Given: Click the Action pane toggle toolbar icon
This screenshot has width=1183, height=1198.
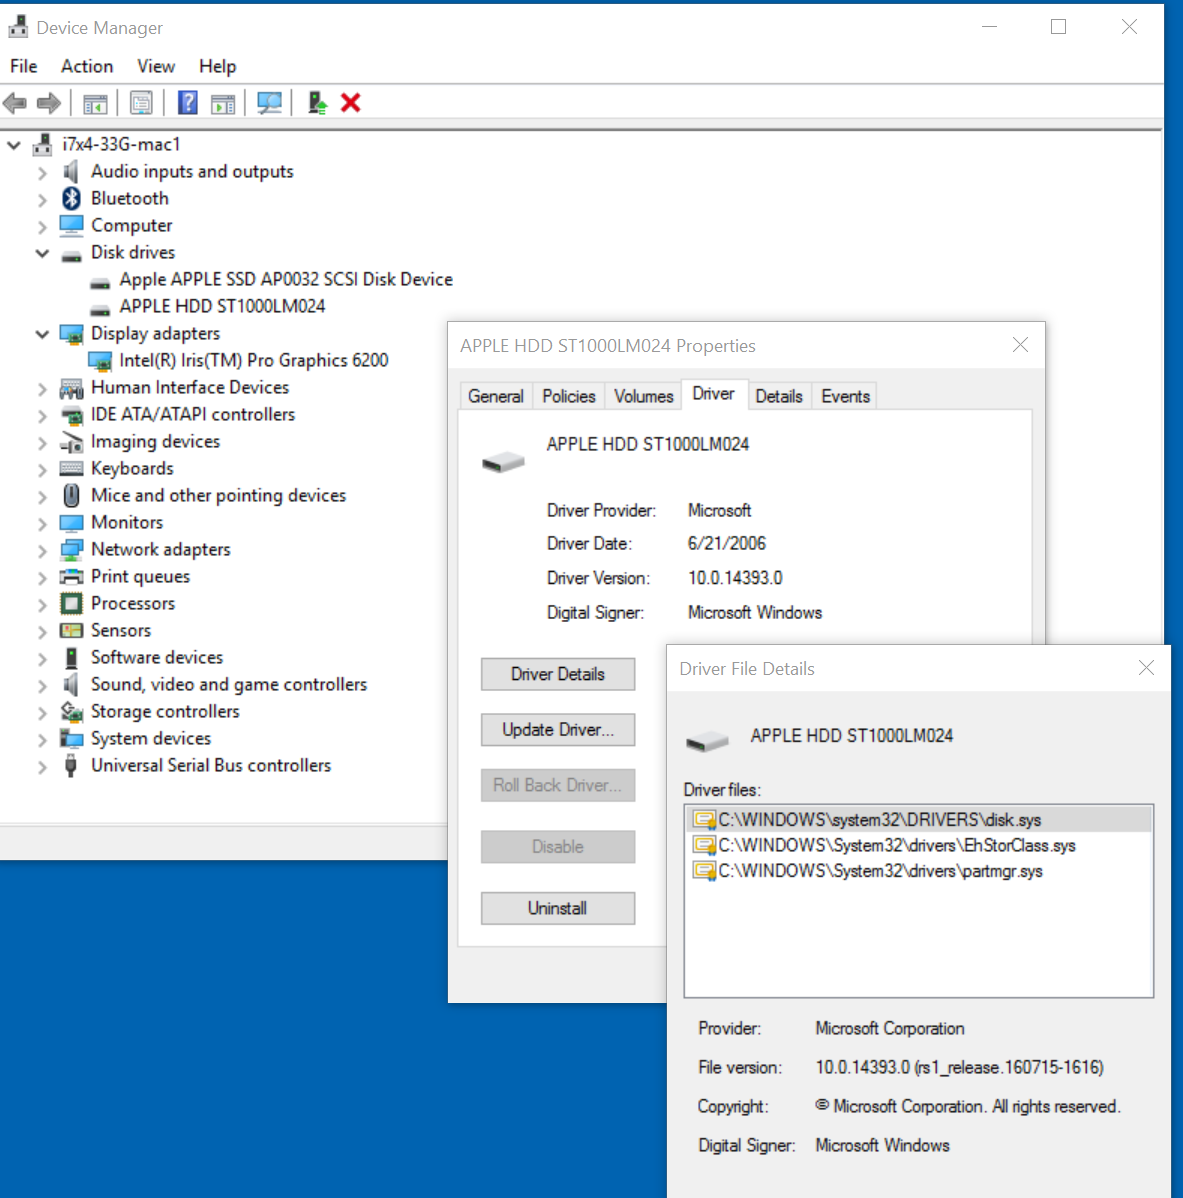Looking at the screenshot, I should tap(223, 103).
